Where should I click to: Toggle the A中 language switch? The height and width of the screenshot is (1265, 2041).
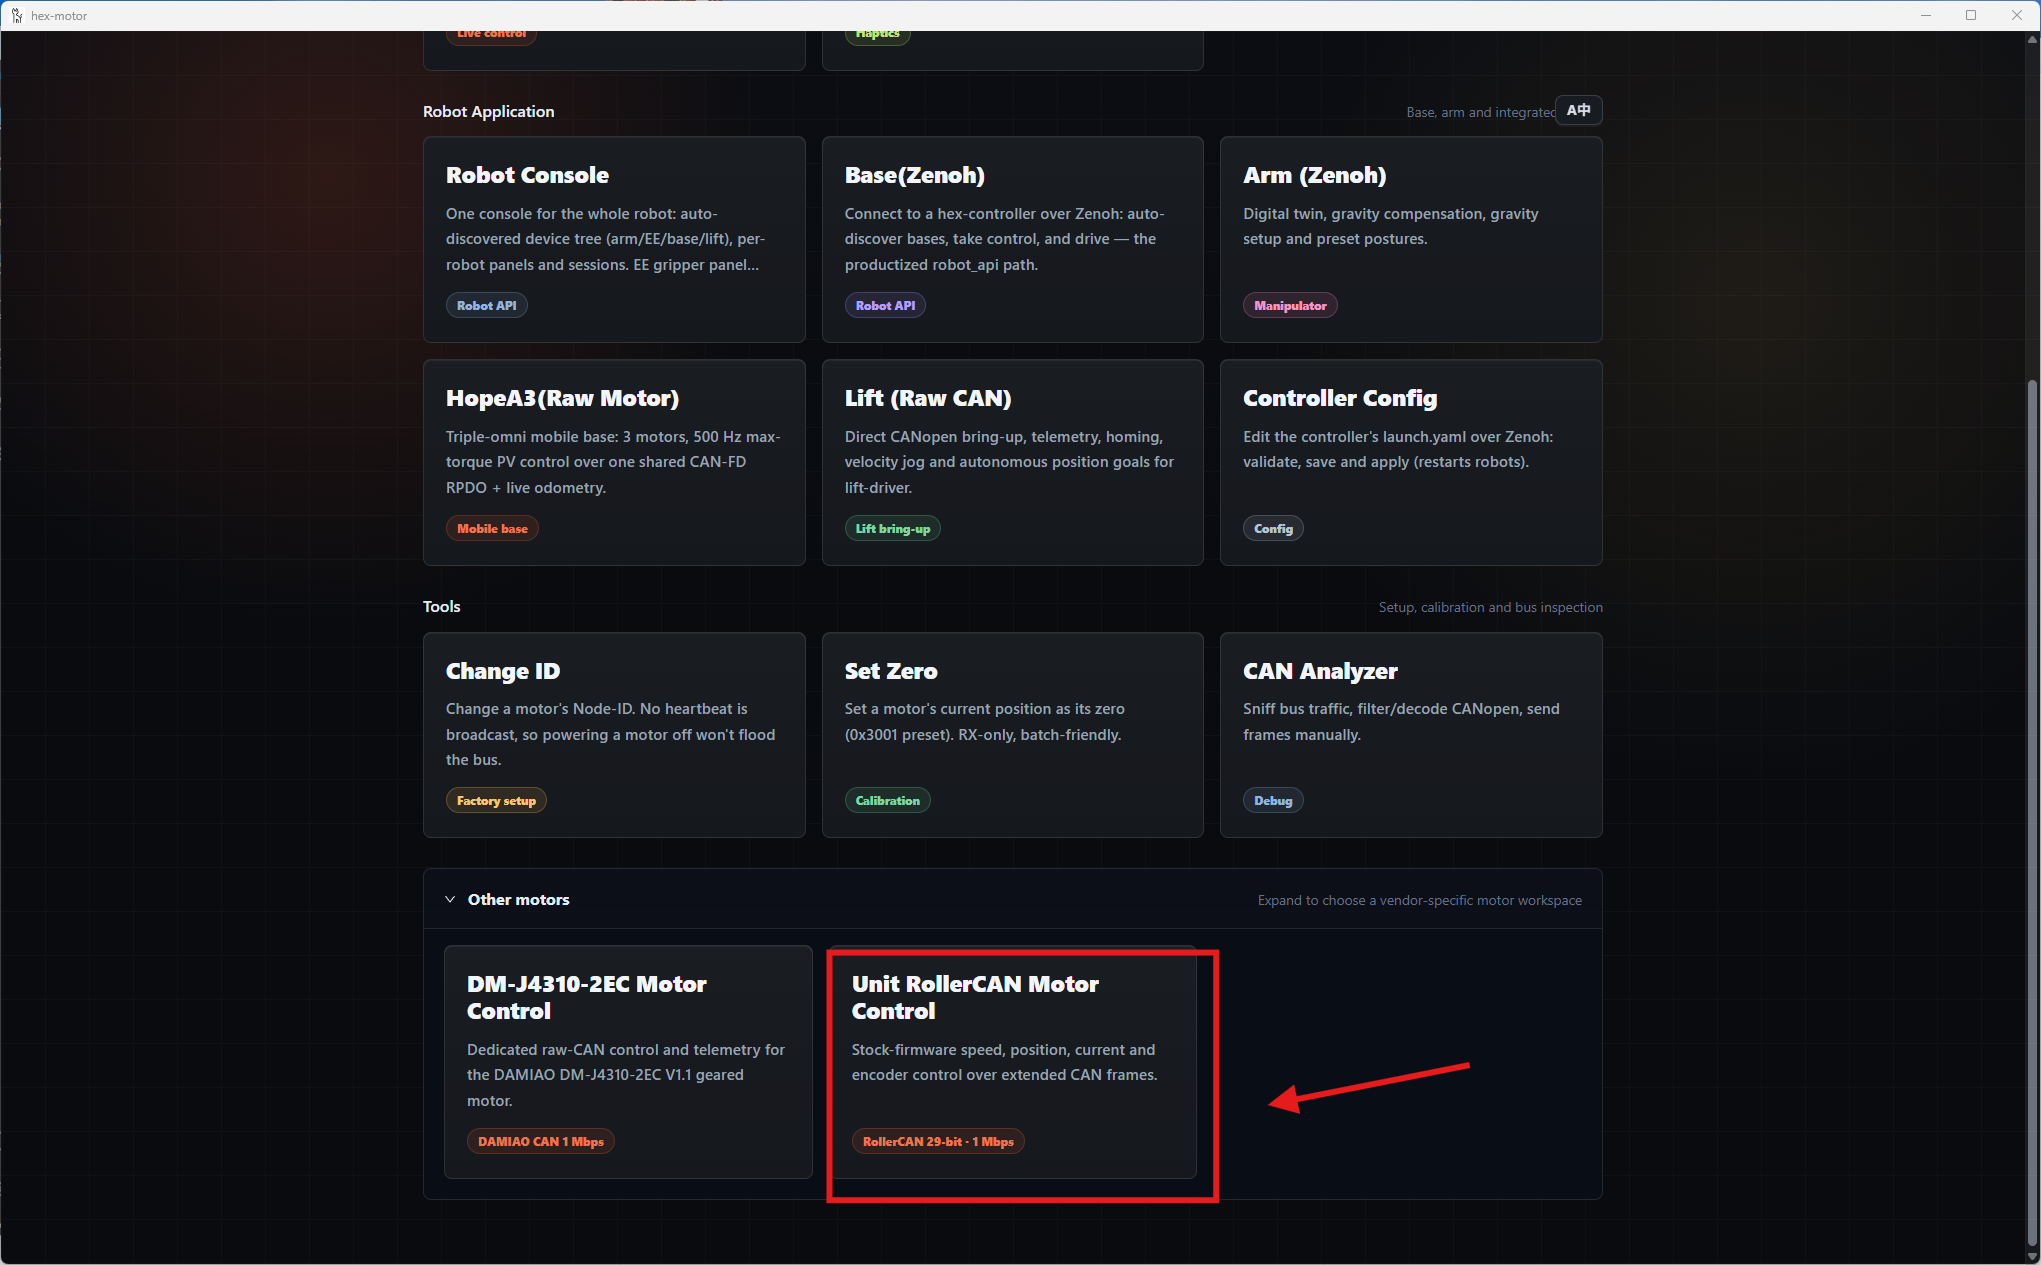[x=1578, y=110]
